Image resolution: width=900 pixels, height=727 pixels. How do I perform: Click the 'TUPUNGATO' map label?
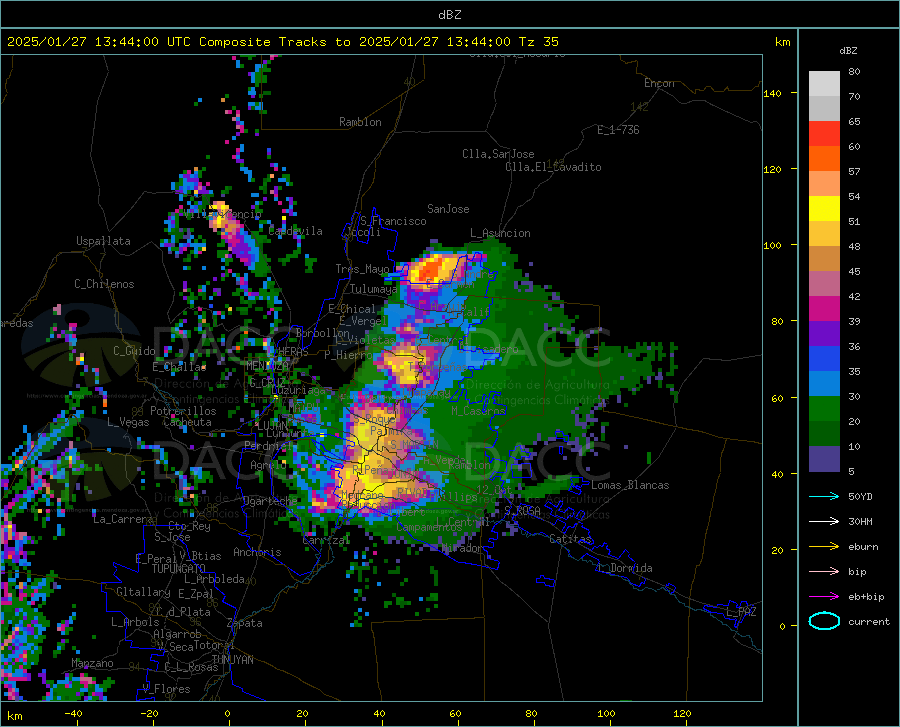coord(179,569)
